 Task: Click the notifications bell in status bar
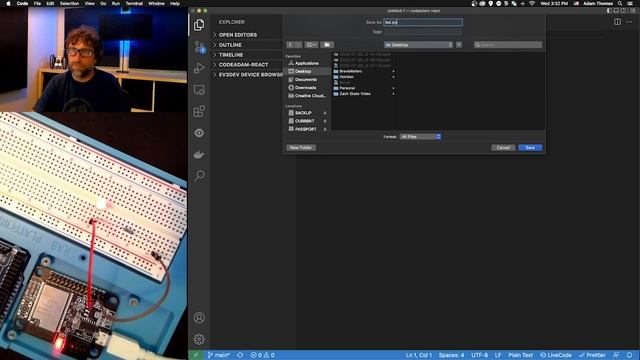coord(630,355)
